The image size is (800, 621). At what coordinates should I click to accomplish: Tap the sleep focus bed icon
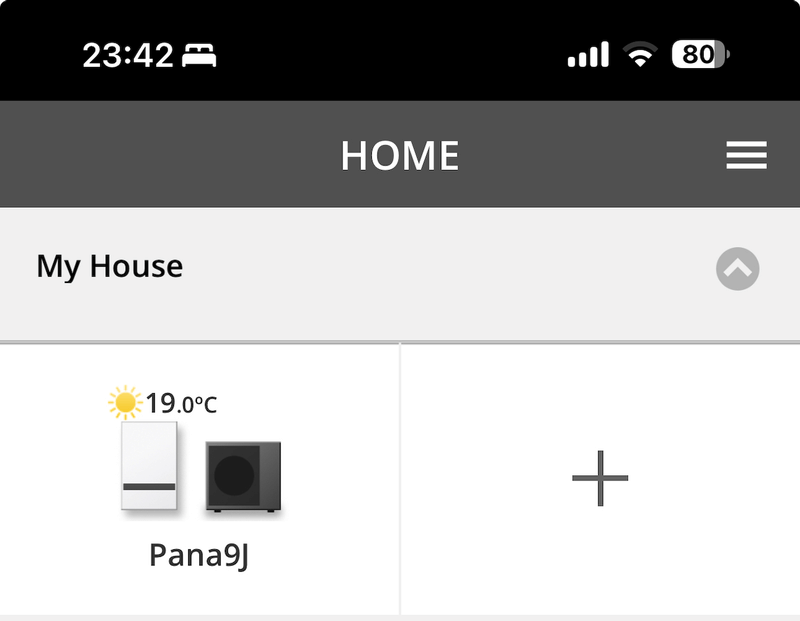tap(200, 55)
